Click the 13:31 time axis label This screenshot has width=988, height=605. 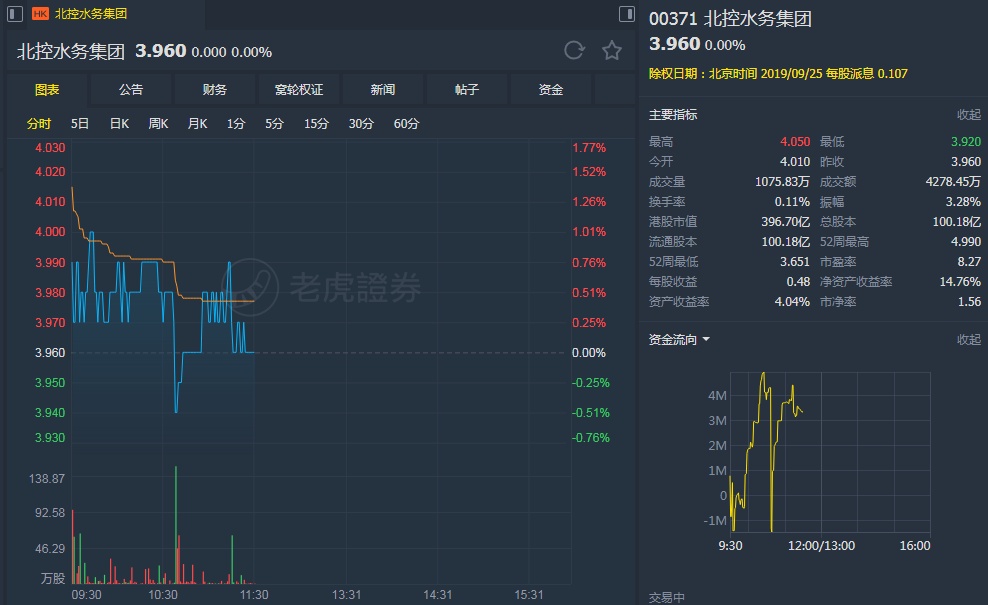(x=347, y=595)
